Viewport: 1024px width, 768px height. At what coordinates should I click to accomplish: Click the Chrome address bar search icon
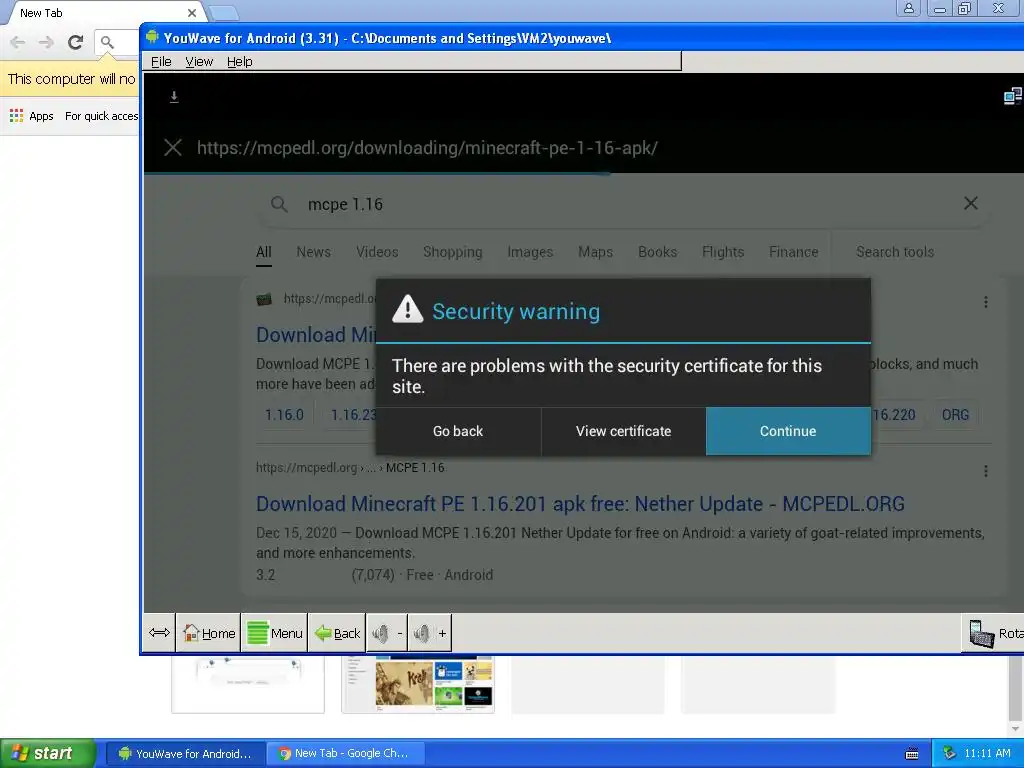(107, 42)
